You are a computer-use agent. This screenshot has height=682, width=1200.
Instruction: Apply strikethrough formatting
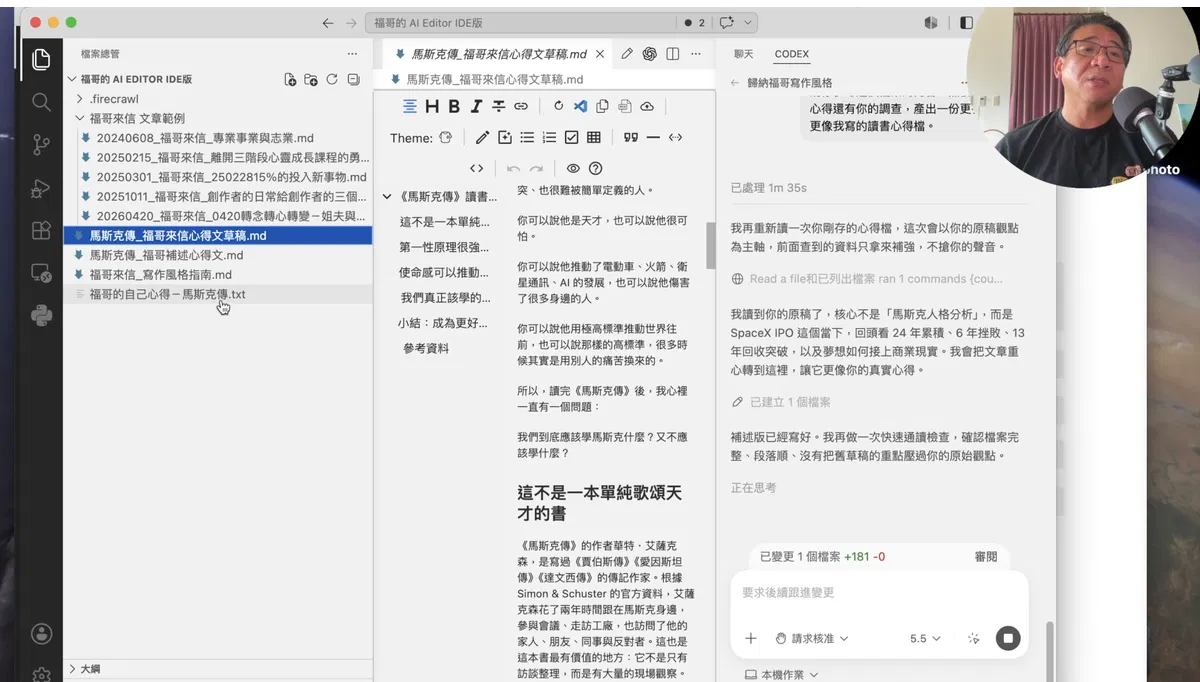[498, 106]
